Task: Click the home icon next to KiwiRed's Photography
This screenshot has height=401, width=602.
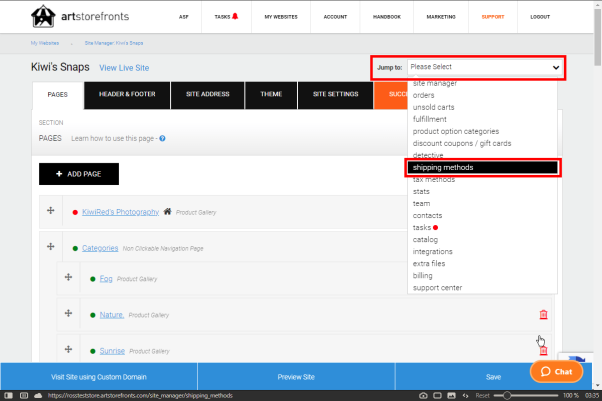Action: (168, 212)
